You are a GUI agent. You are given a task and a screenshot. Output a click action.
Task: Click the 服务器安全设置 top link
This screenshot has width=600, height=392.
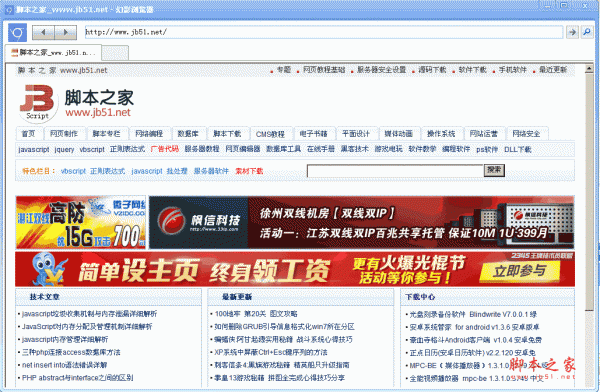click(382, 70)
